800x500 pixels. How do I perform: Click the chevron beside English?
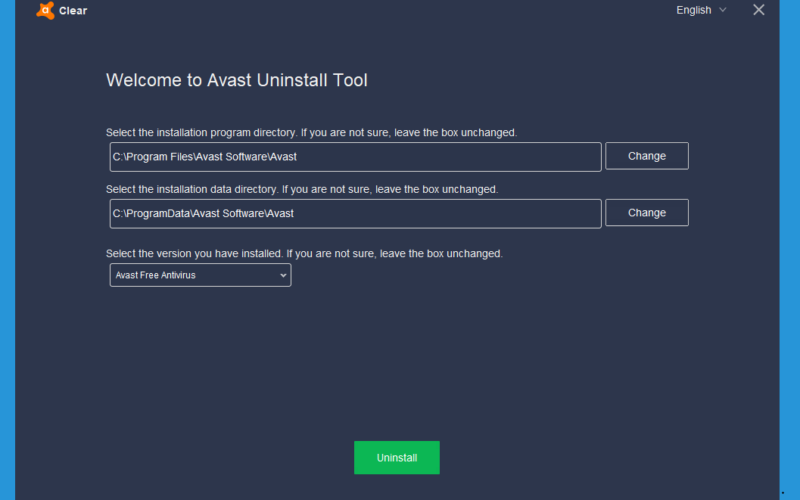coord(722,10)
